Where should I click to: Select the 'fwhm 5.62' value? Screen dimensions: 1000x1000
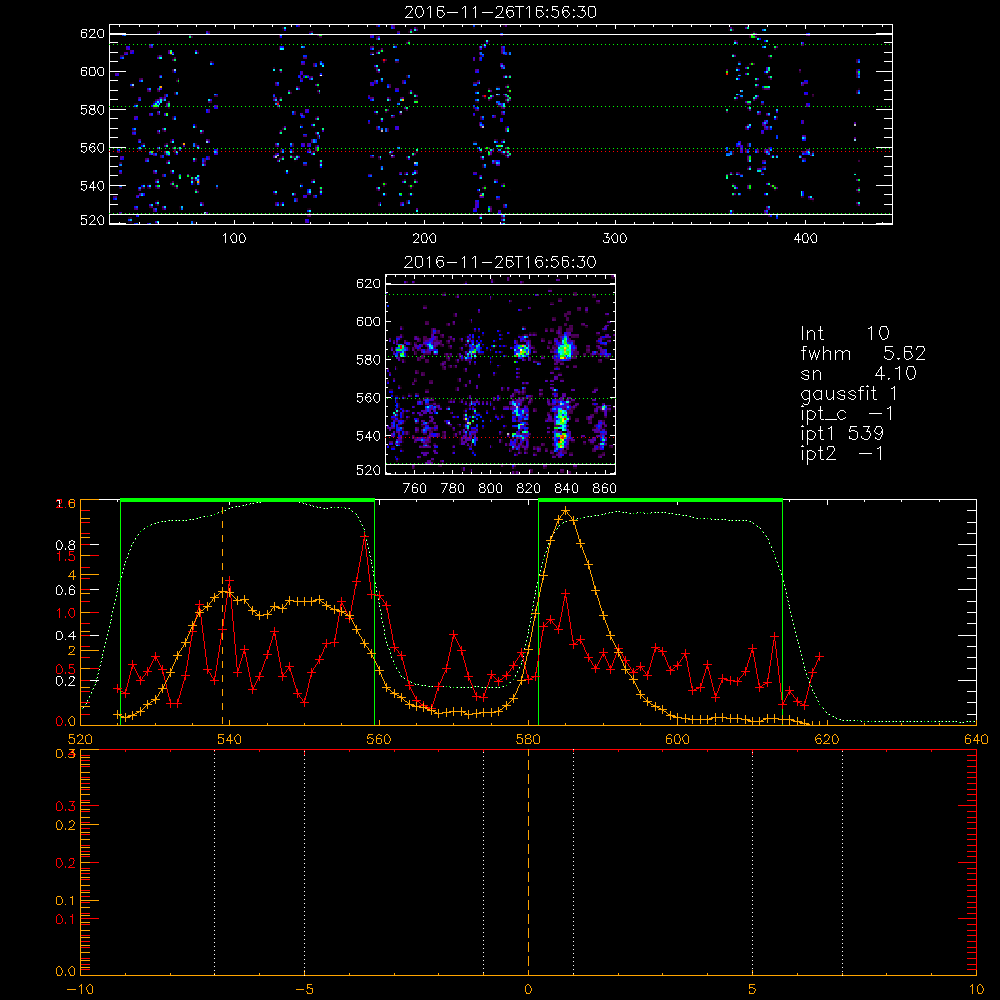pos(863,353)
